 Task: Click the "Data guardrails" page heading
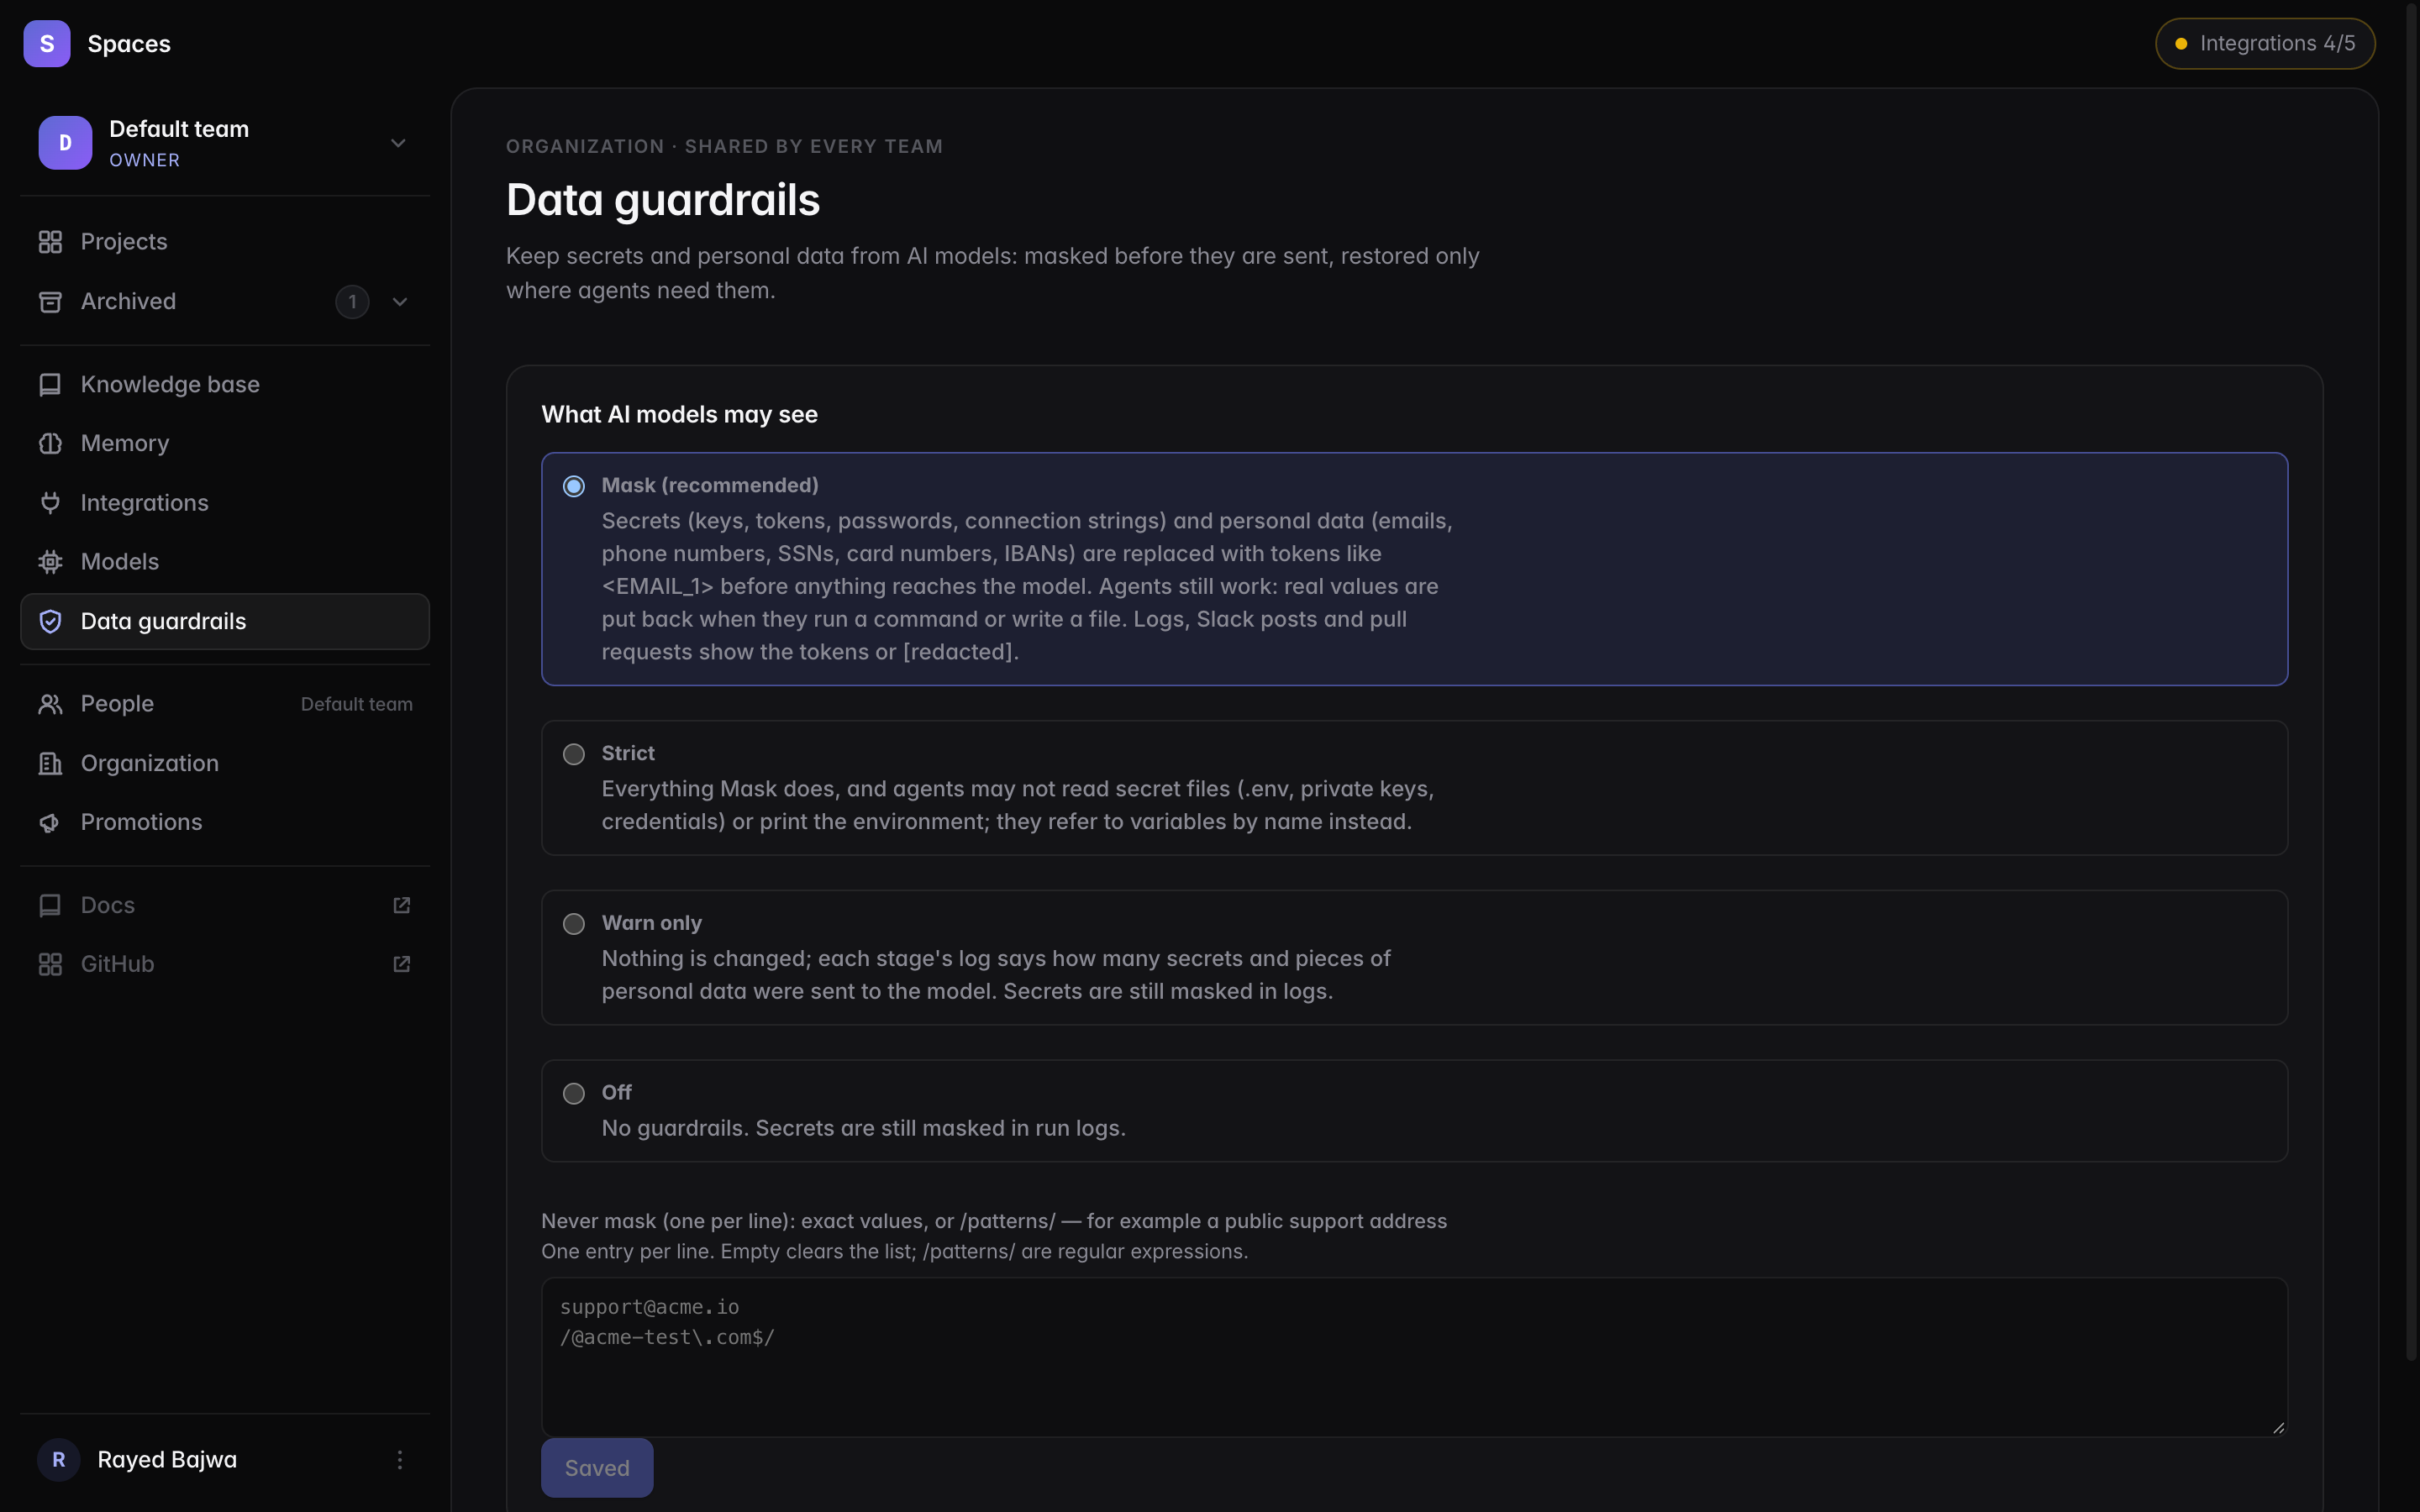click(x=663, y=200)
